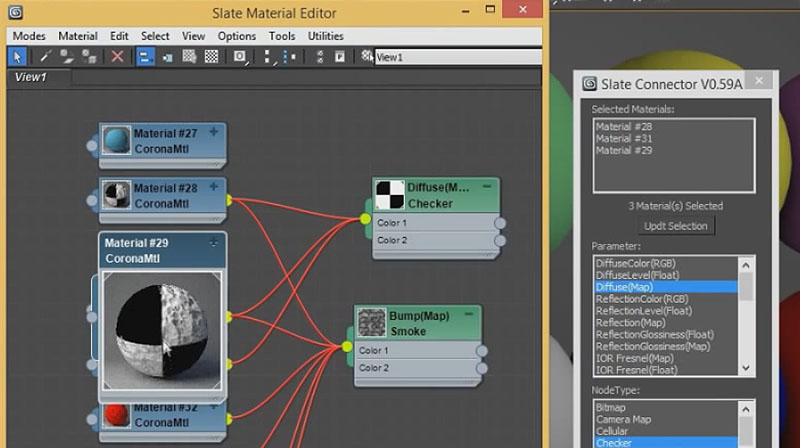Activate the Select tool arrow icon
The image size is (800, 448).
(x=17, y=57)
